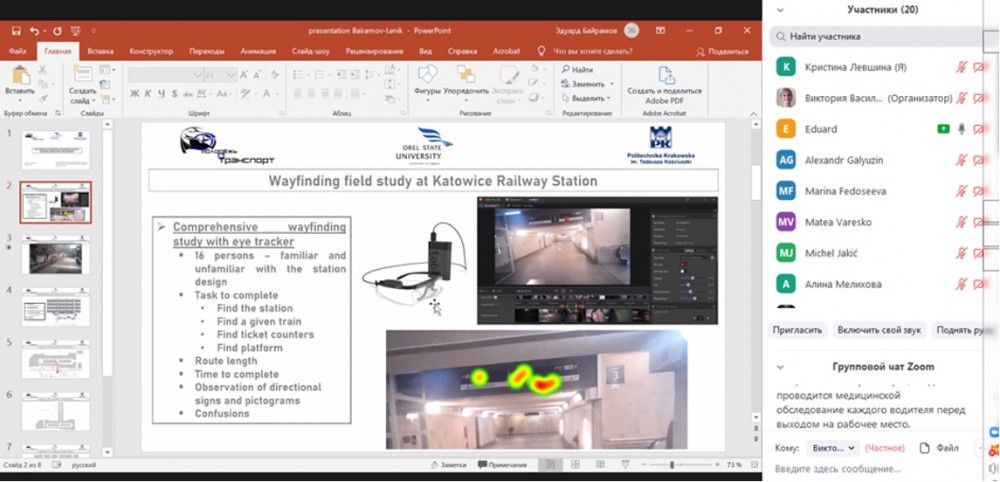
Task: Collapse the Participants (Участники) panel chevron
Action: (x=779, y=9)
